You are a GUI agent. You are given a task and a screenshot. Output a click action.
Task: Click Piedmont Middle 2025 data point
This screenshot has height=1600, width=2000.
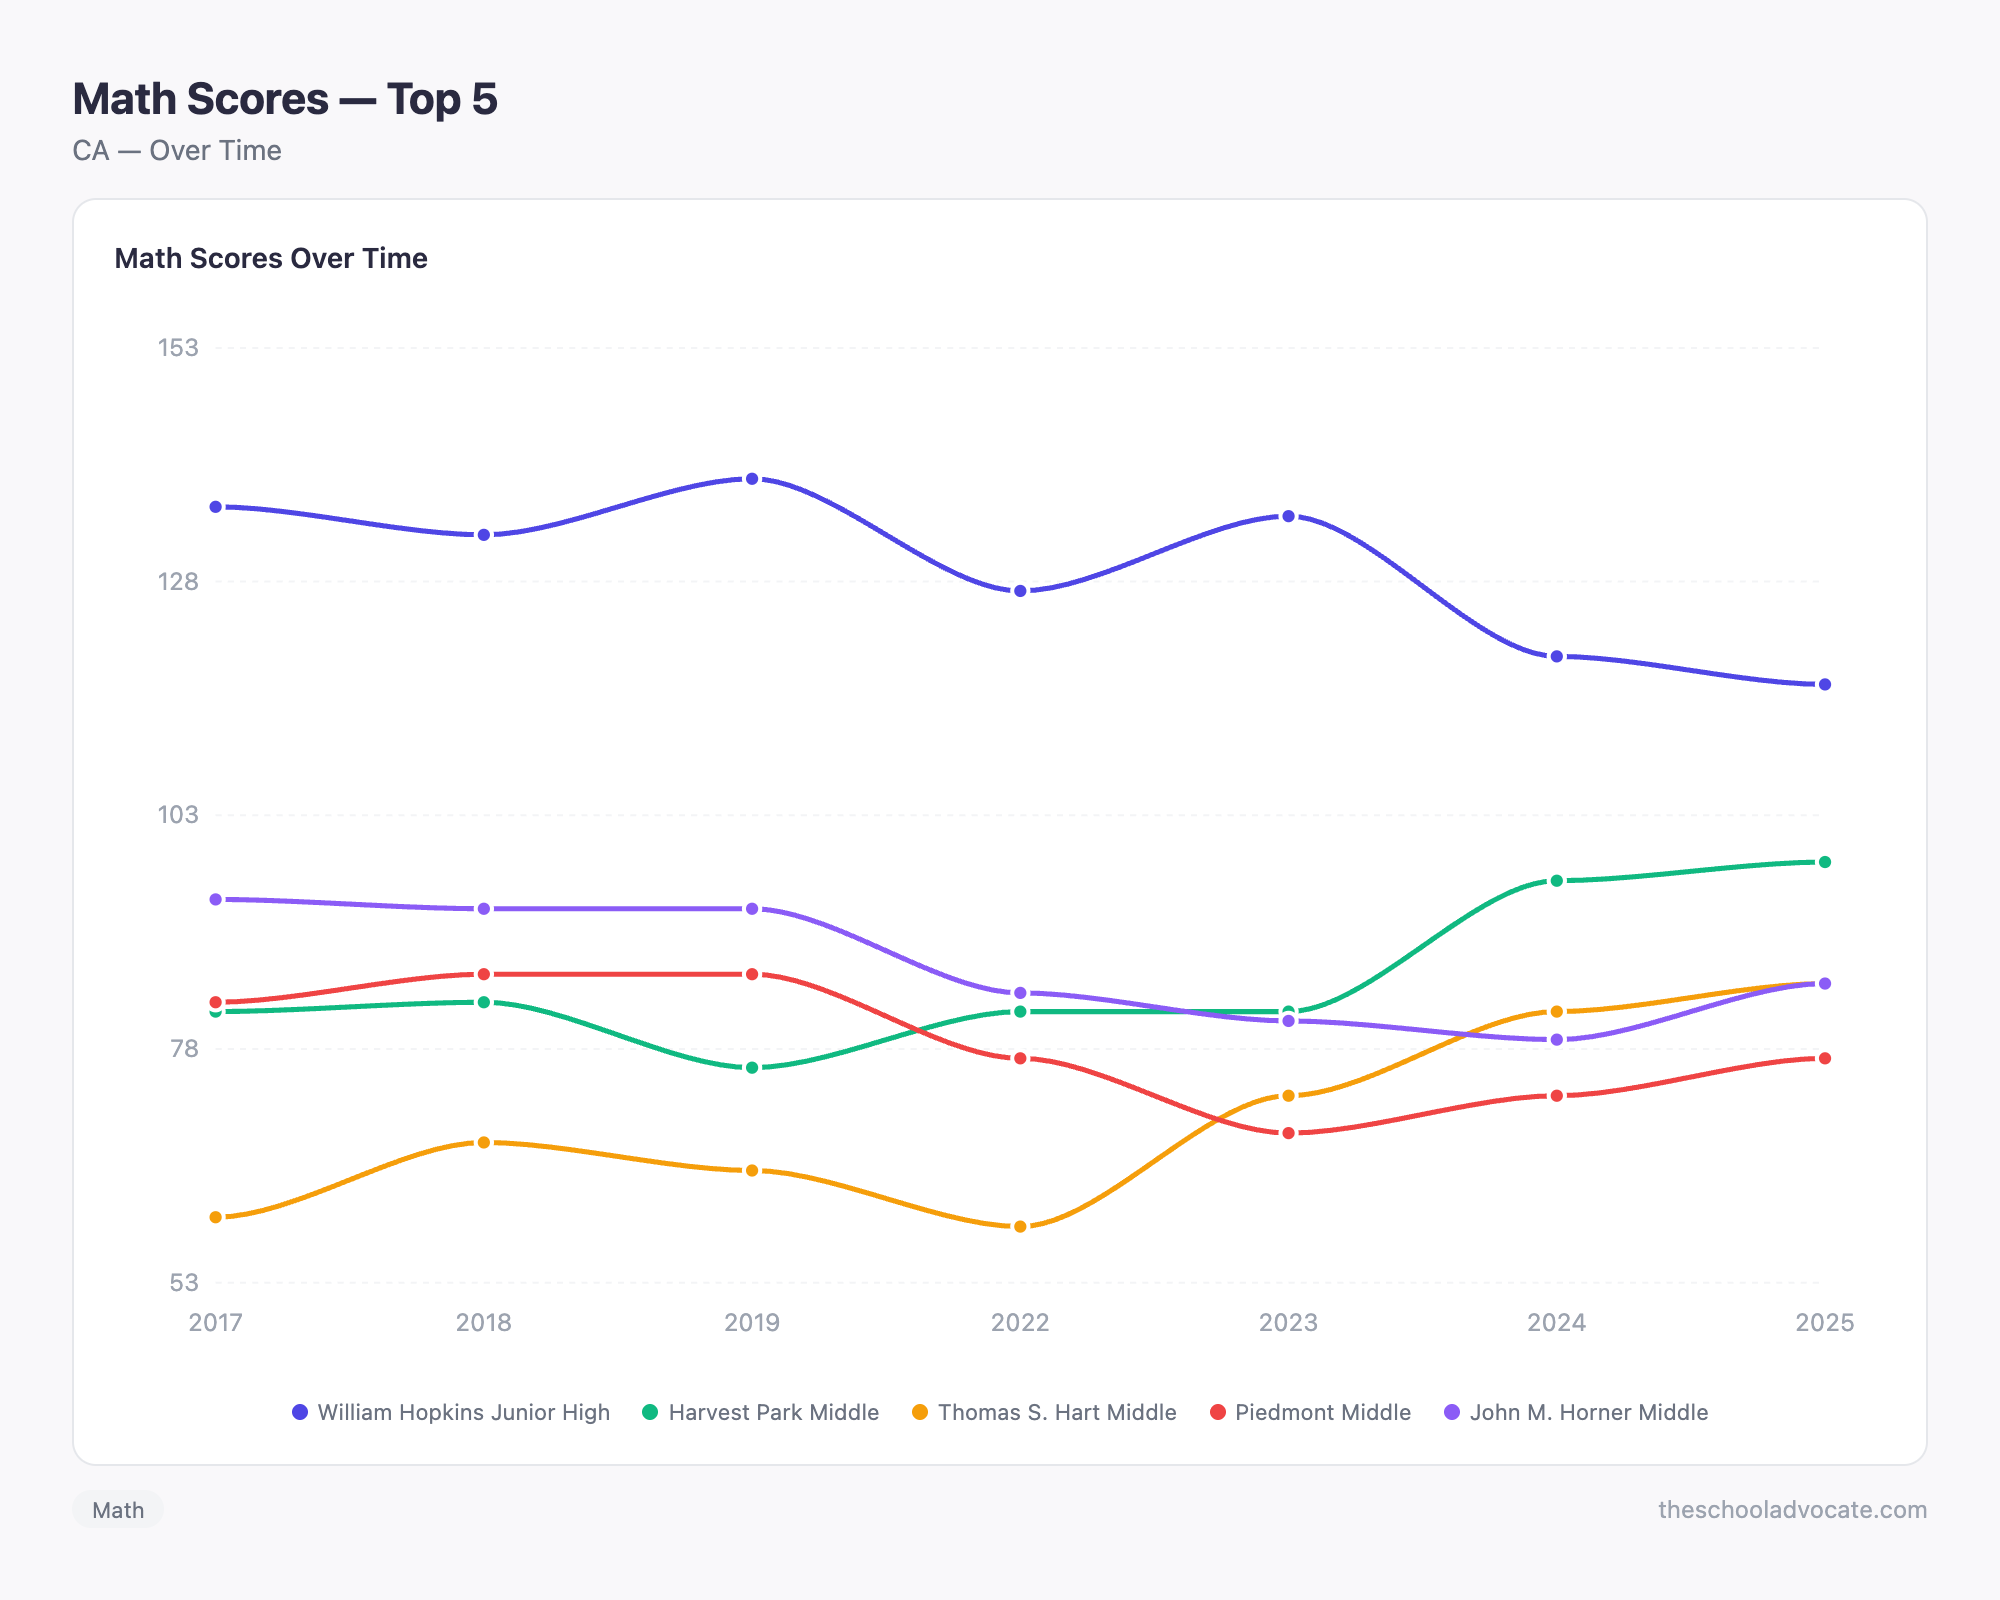pos(1825,1058)
